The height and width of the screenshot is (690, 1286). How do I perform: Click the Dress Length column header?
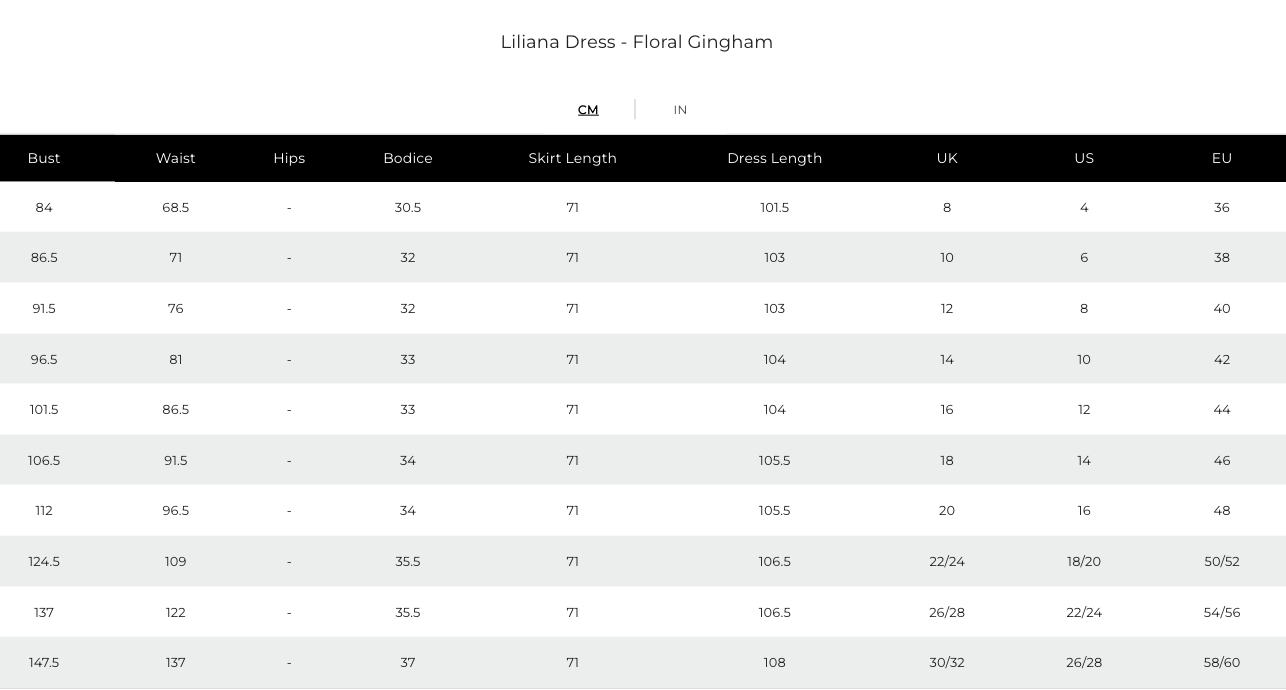click(775, 158)
